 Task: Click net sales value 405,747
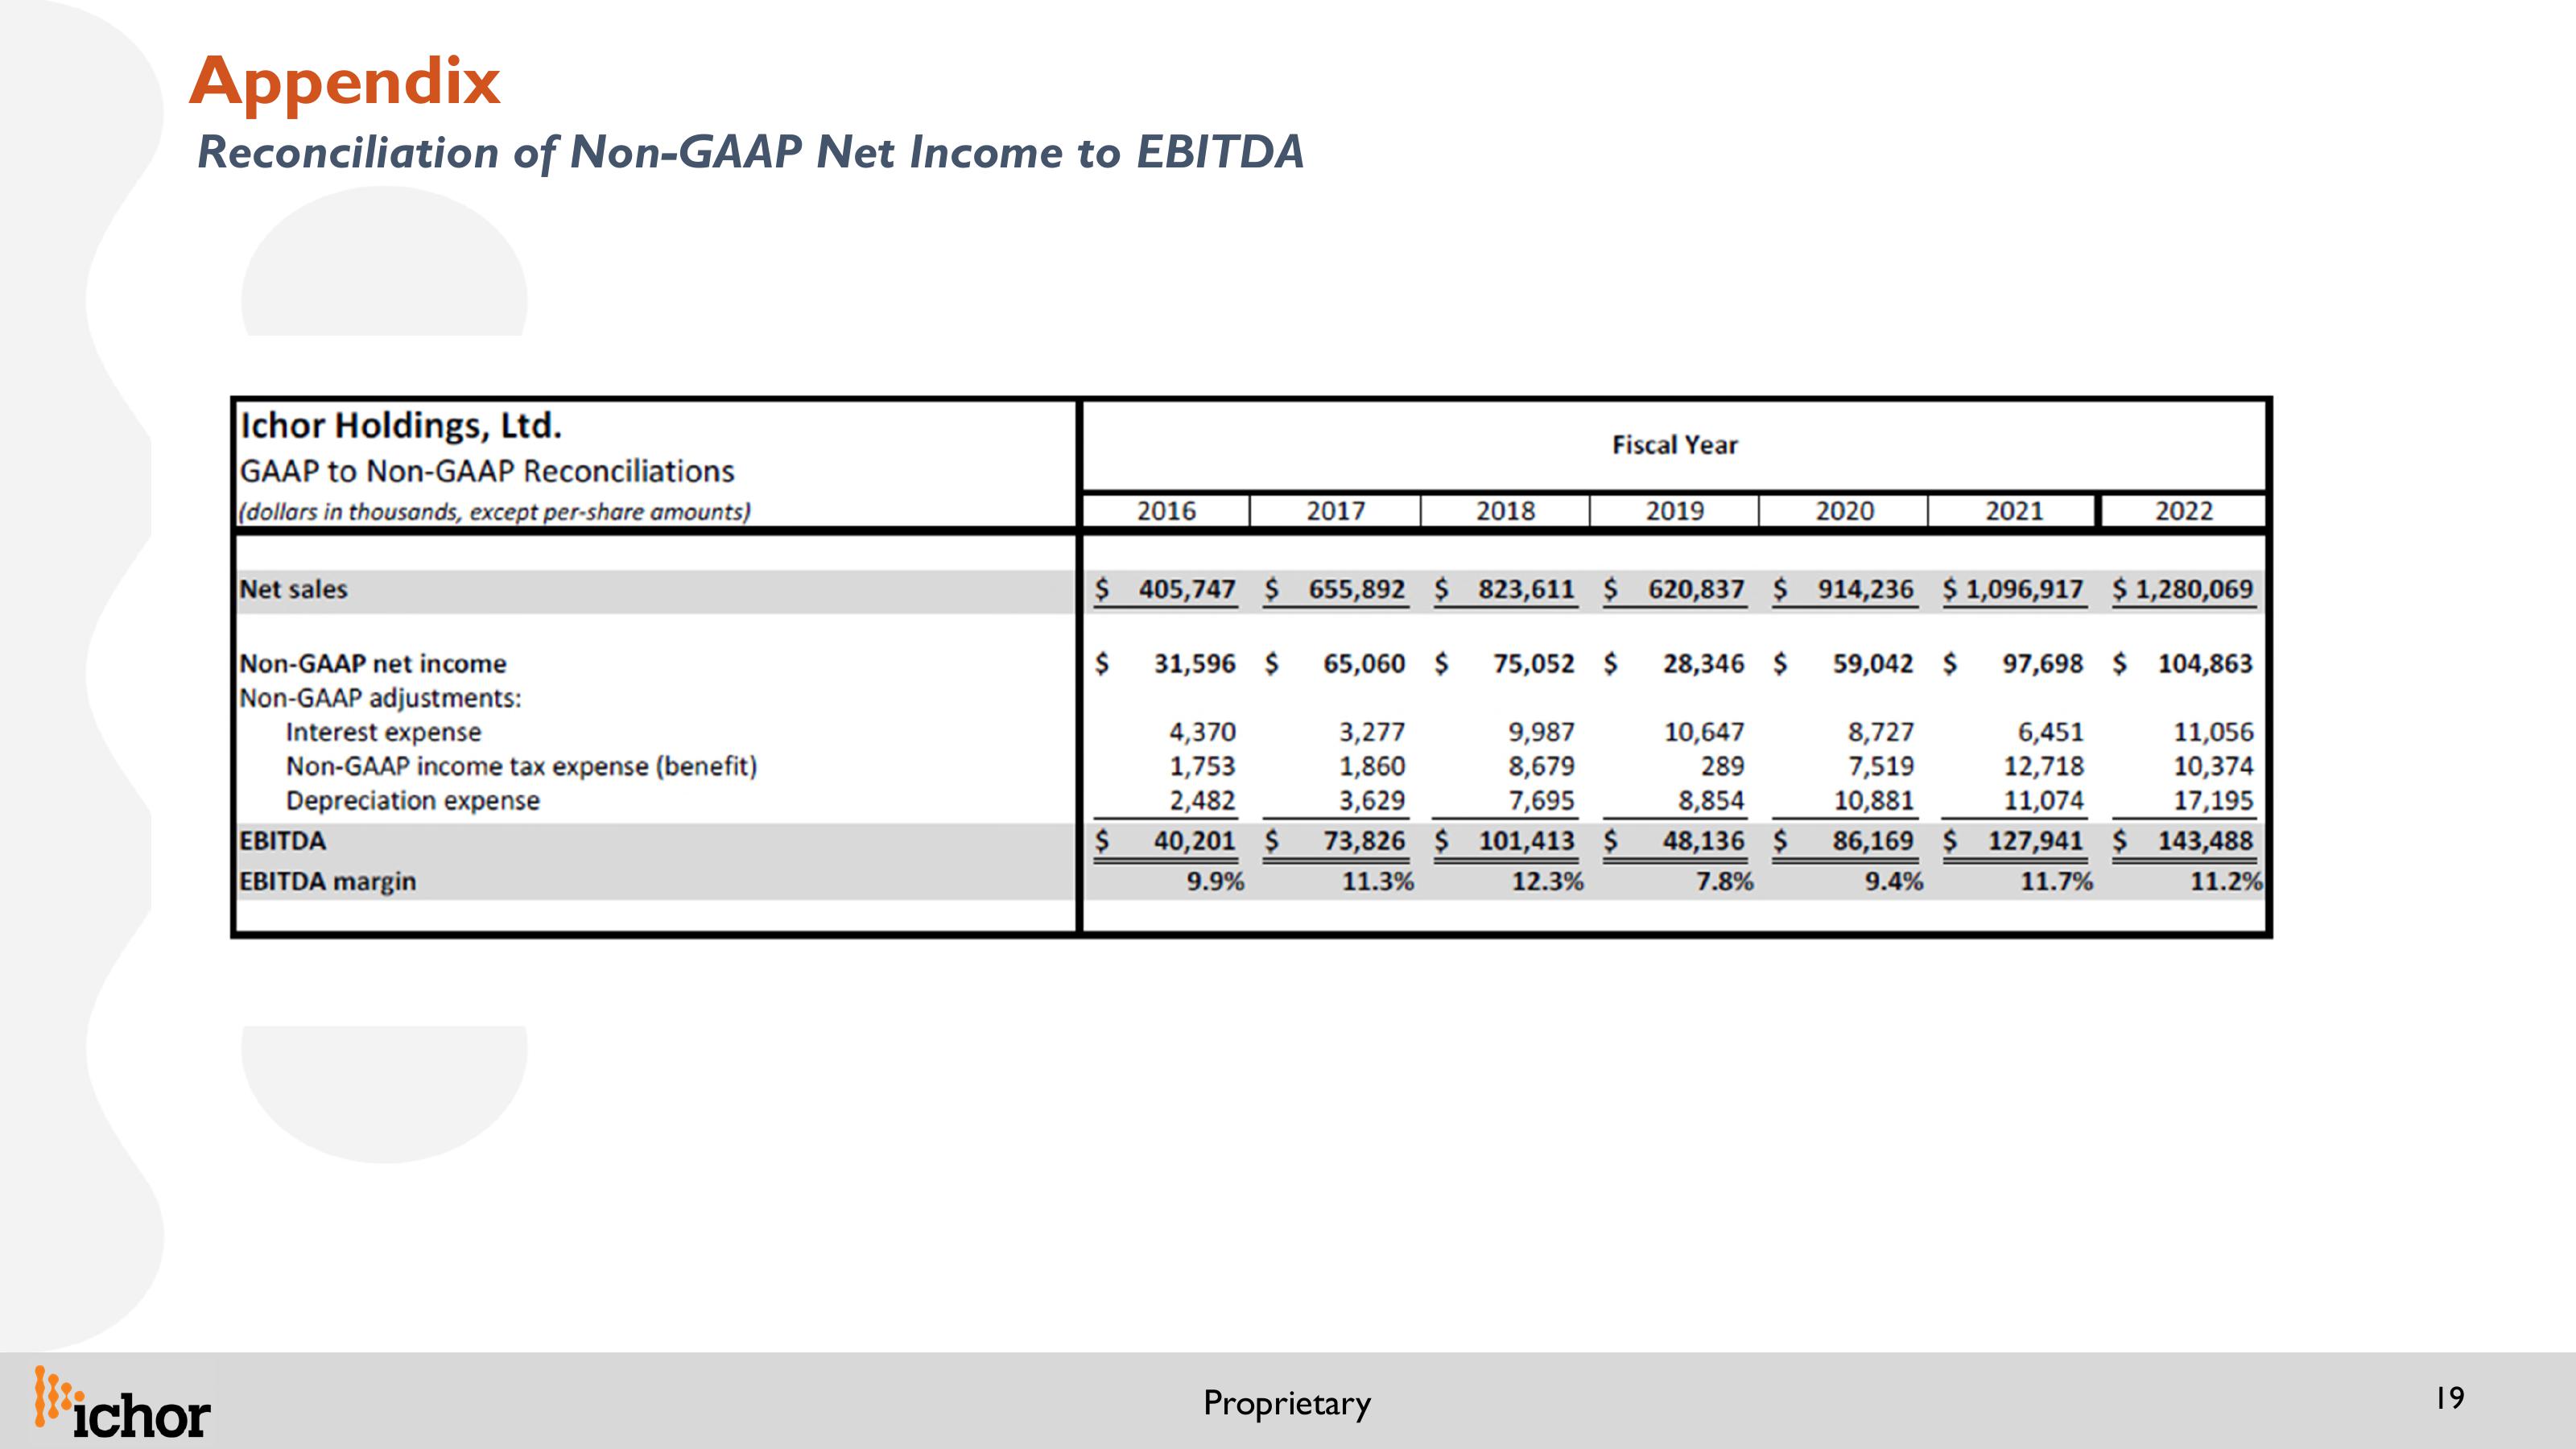click(1187, 589)
